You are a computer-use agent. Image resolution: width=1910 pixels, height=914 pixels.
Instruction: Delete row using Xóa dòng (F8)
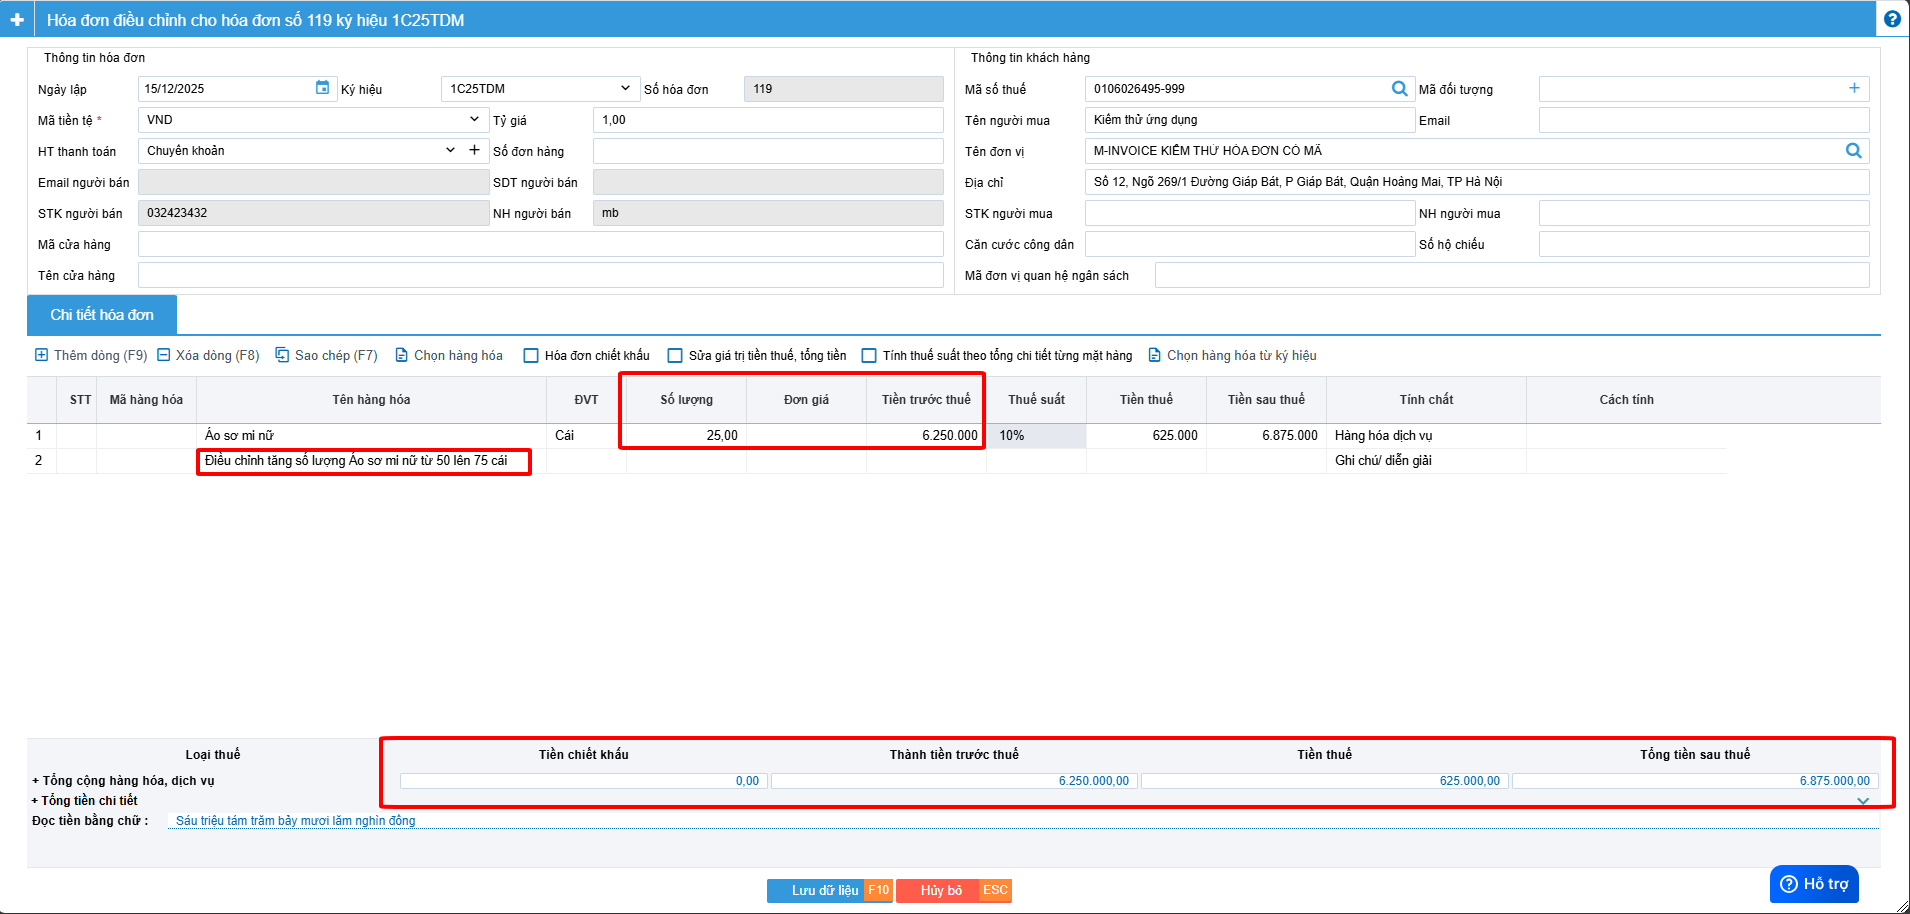pos(208,355)
